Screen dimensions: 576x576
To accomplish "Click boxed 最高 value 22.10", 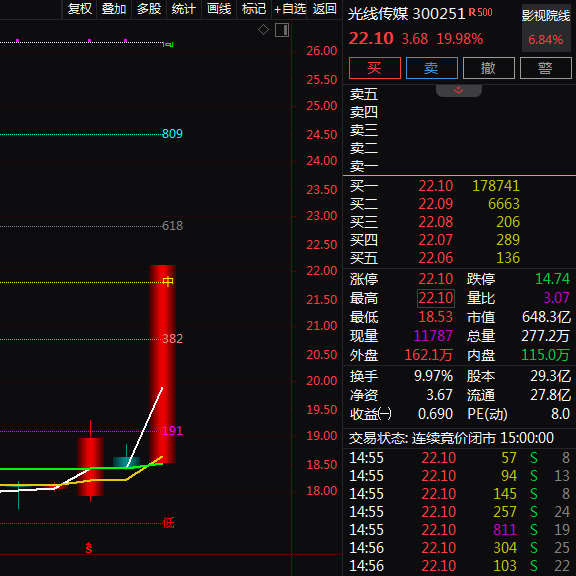I will [436, 298].
